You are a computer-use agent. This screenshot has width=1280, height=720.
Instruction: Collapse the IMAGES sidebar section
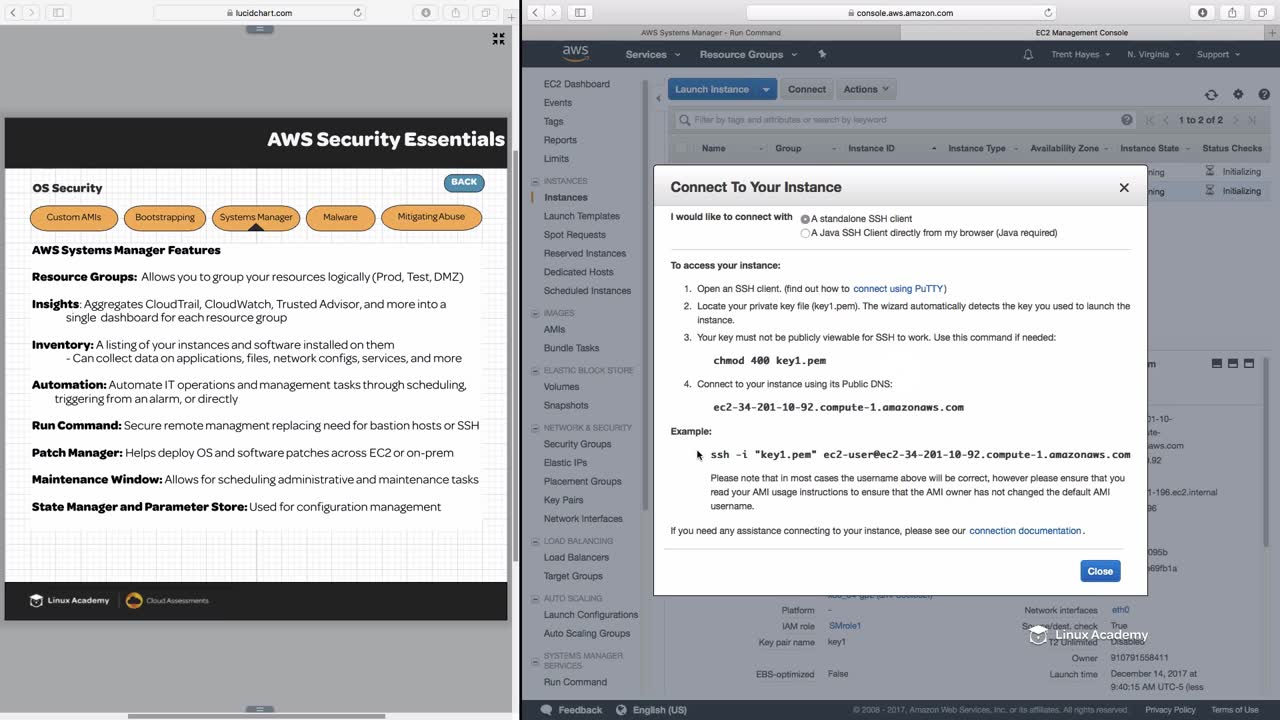coord(536,313)
